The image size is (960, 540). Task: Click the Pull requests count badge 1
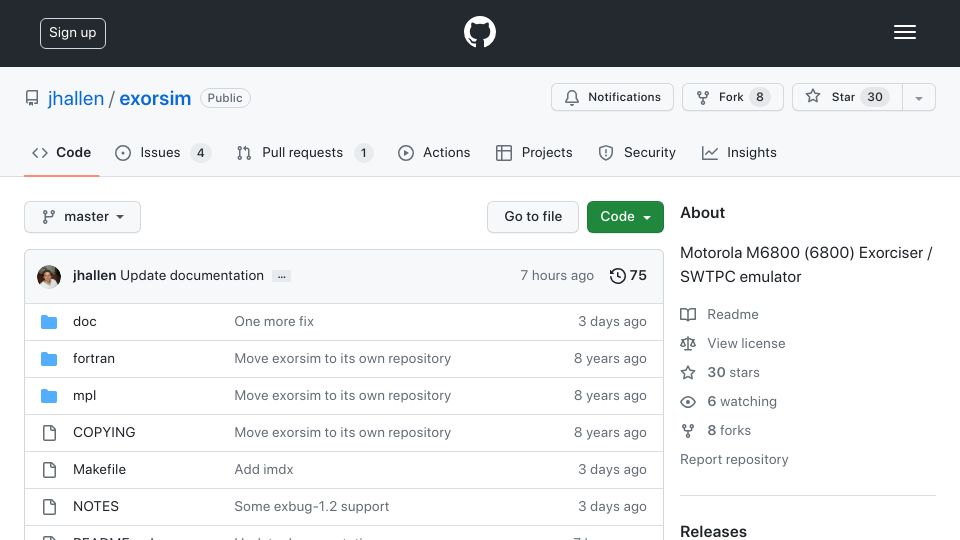363,152
